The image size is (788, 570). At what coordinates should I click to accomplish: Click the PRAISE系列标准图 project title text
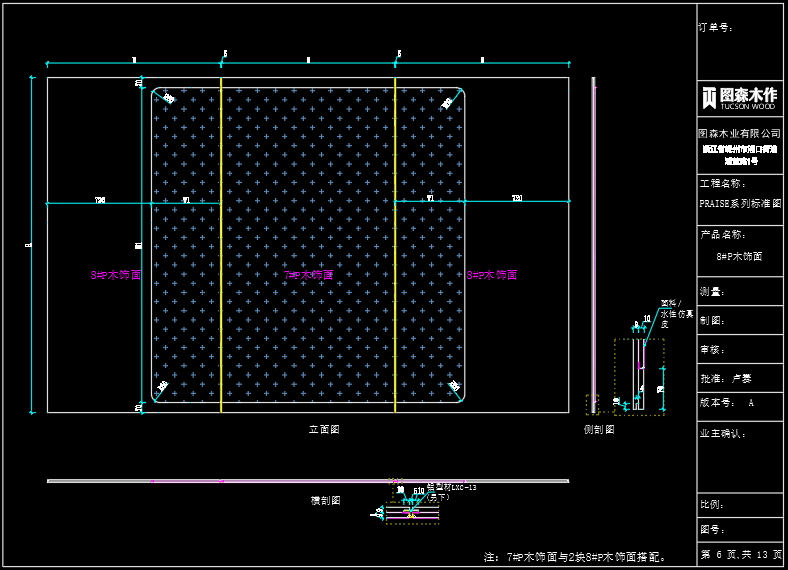point(739,203)
